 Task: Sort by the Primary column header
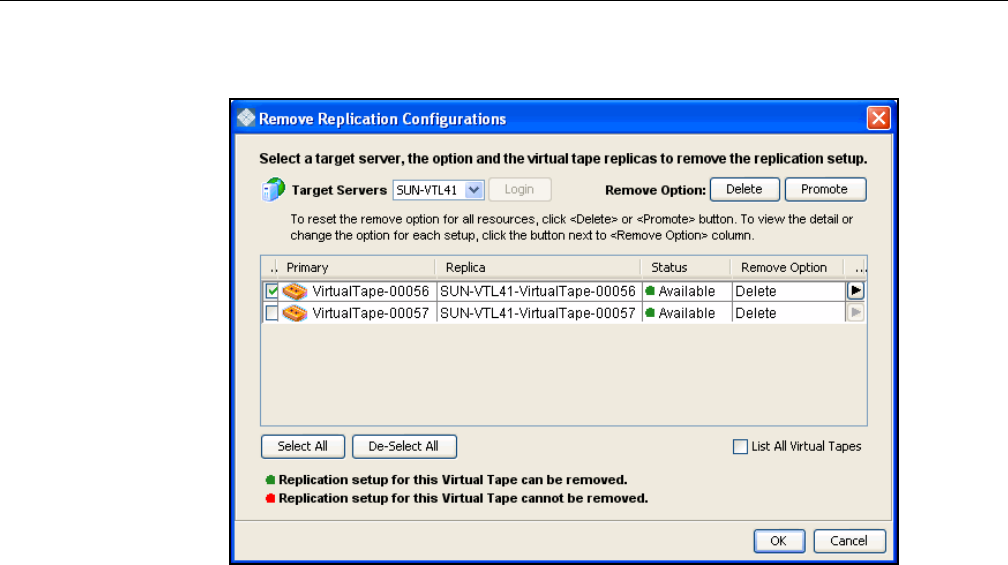(x=356, y=268)
